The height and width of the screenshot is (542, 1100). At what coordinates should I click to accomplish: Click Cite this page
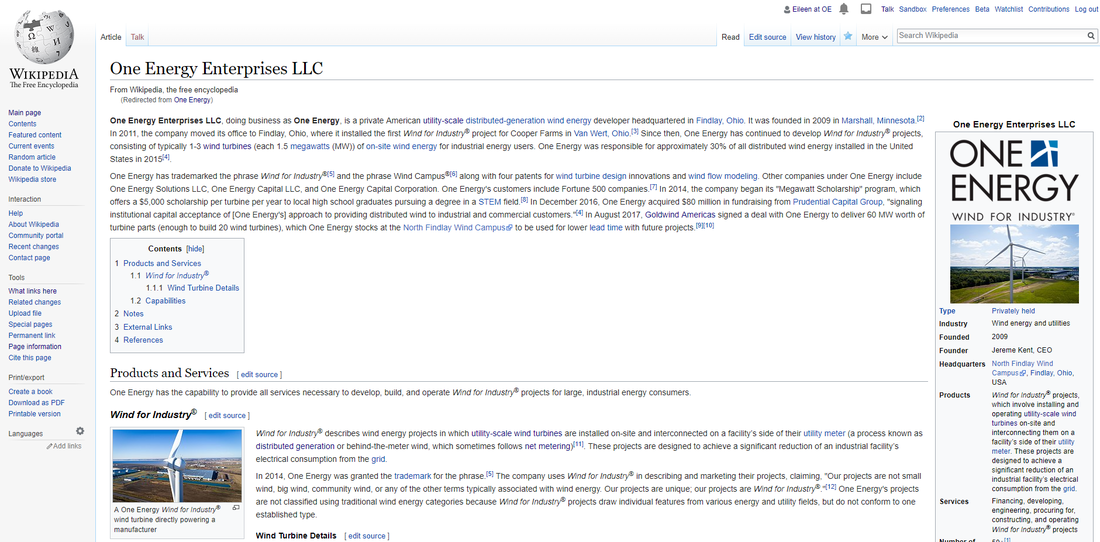point(29,358)
